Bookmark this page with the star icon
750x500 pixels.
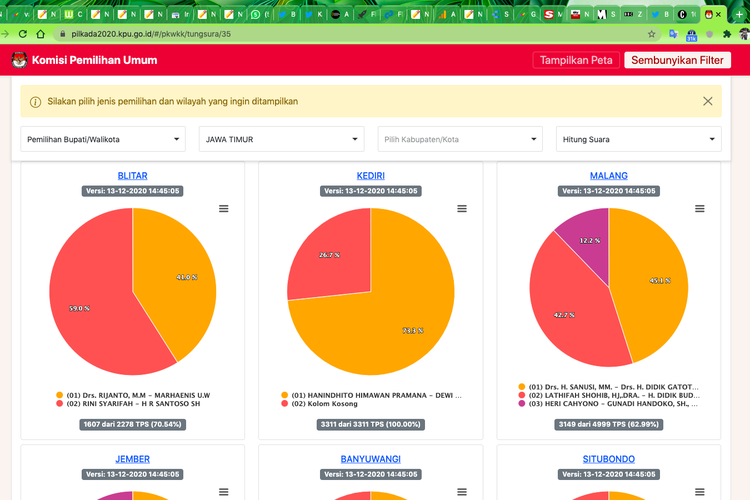[651, 33]
